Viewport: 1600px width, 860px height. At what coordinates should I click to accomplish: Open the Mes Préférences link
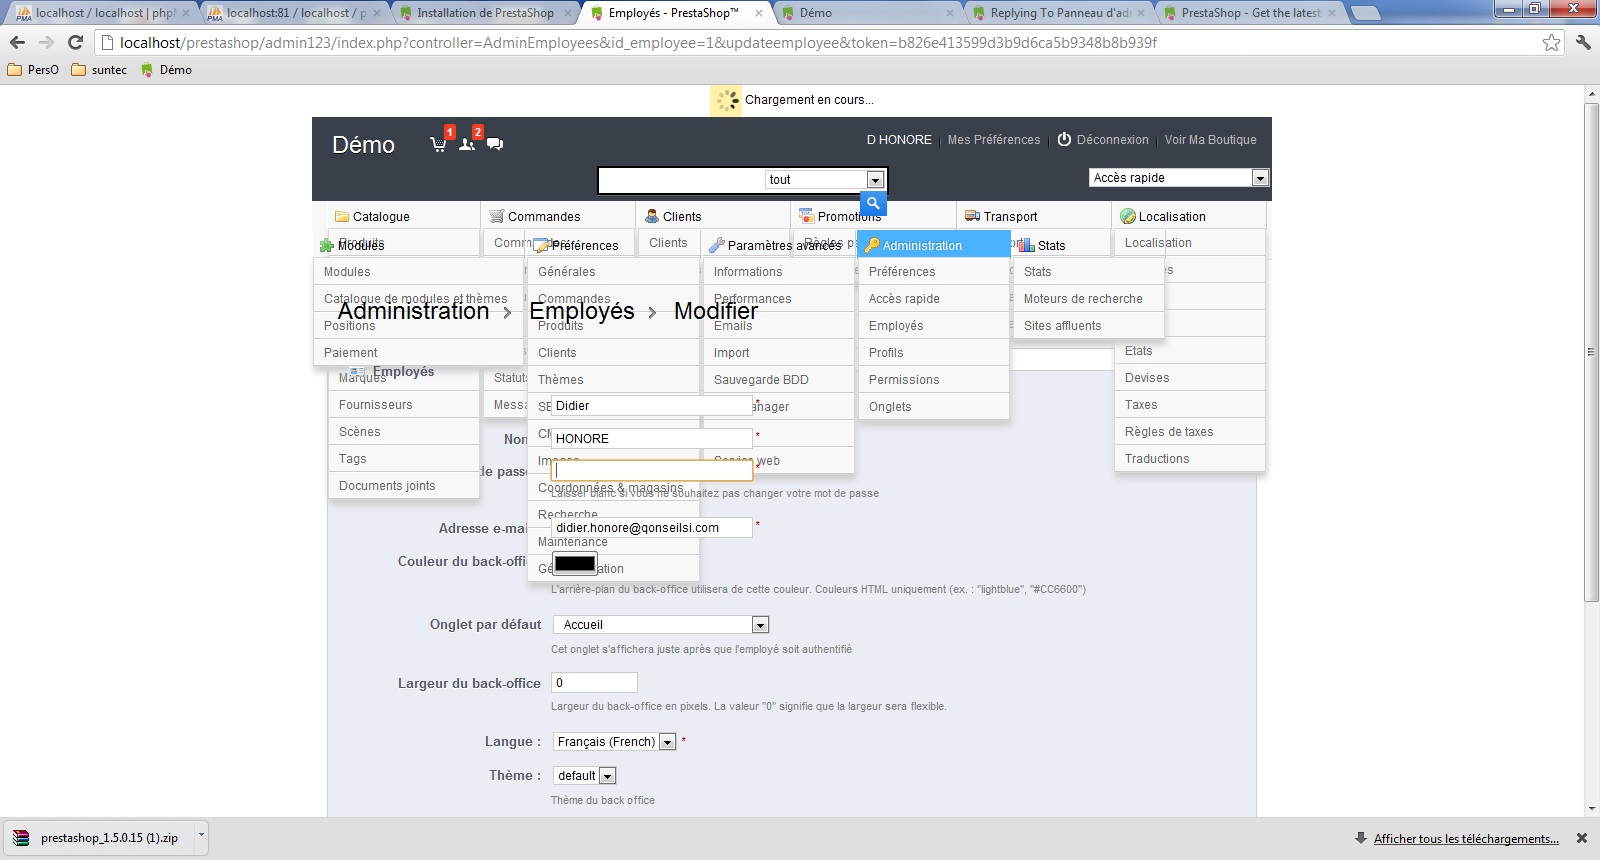point(994,140)
